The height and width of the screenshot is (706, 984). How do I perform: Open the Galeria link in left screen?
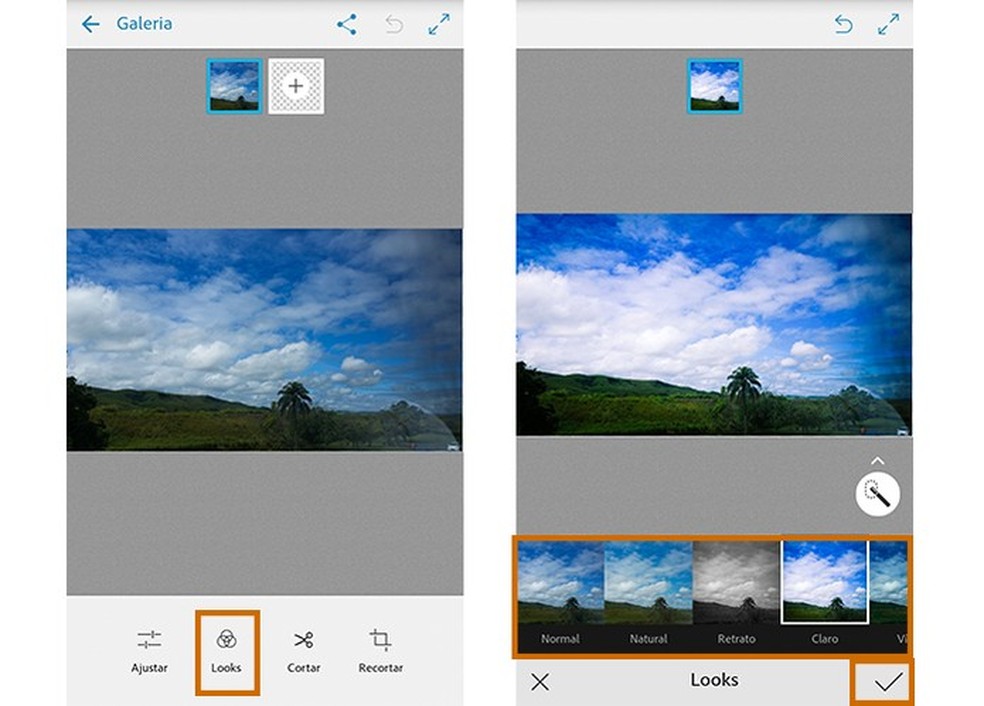click(x=144, y=24)
